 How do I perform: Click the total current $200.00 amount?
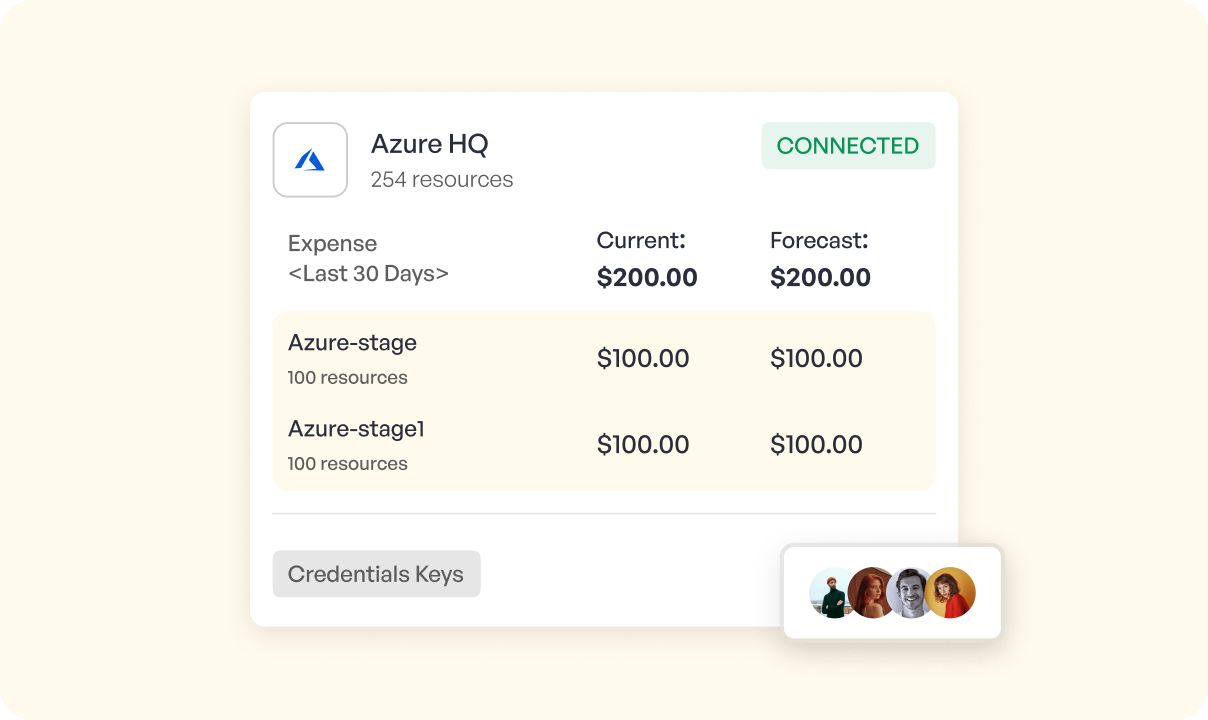pyautogui.click(x=647, y=277)
